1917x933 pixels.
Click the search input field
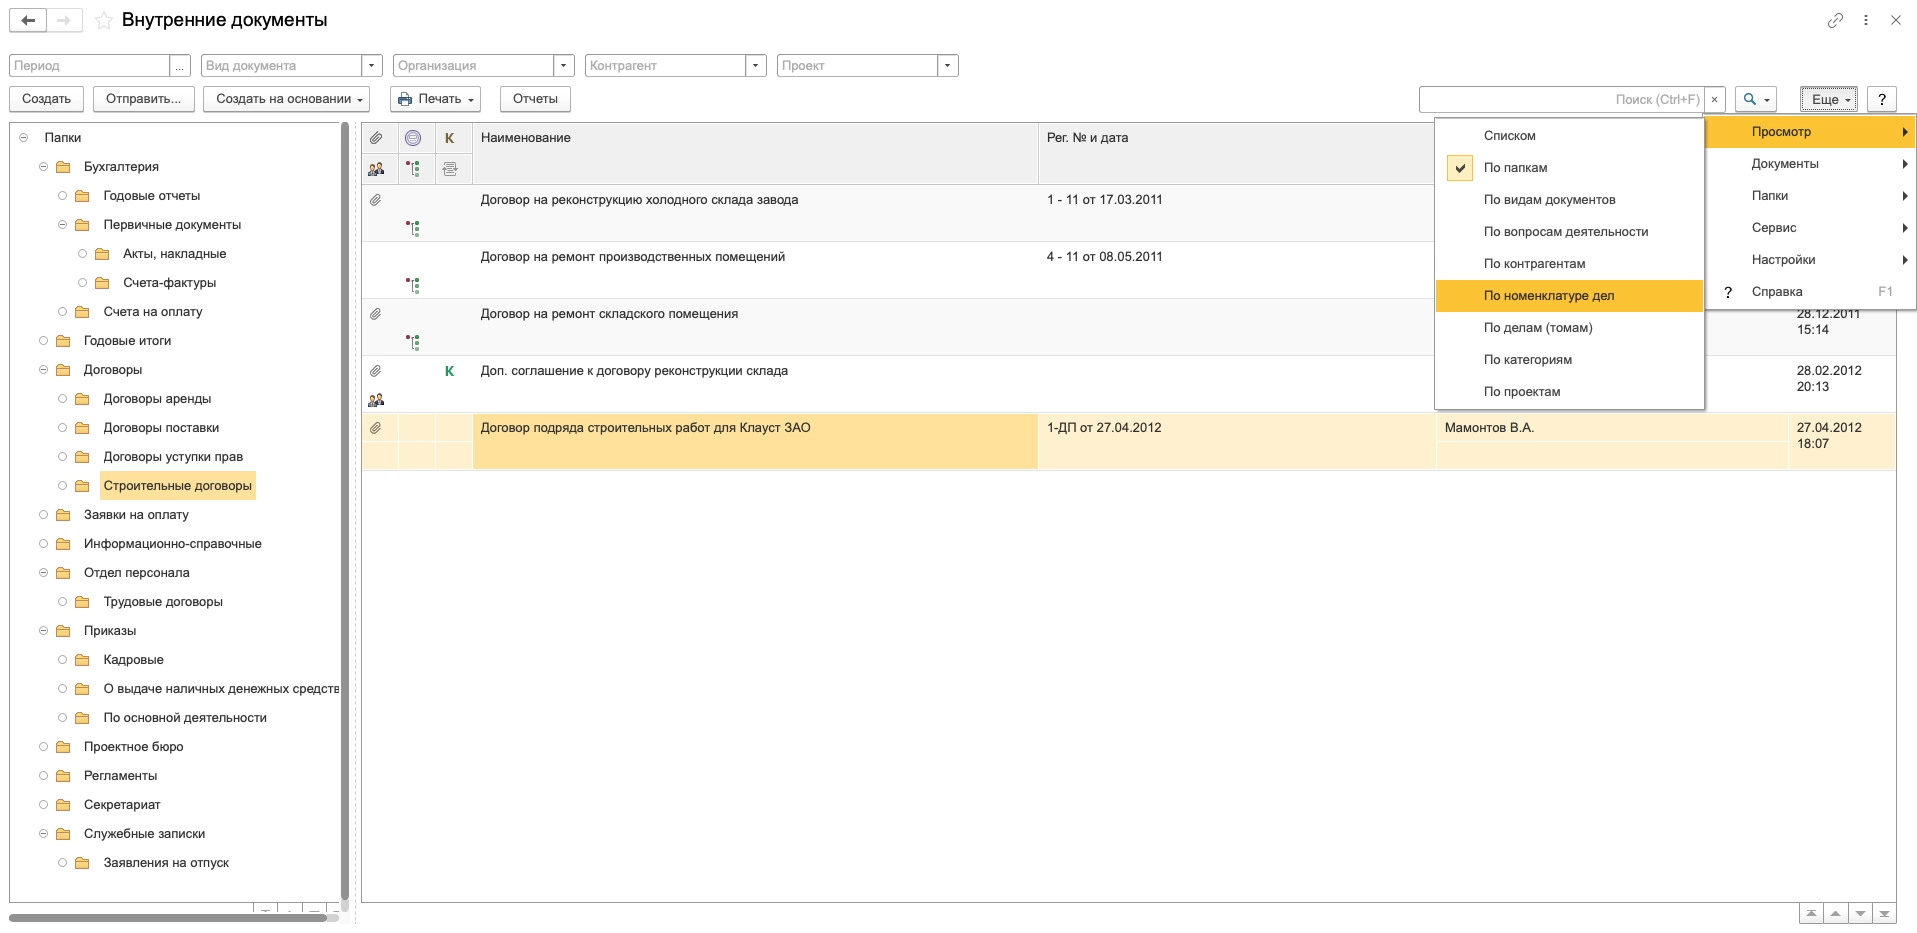pos(1560,99)
